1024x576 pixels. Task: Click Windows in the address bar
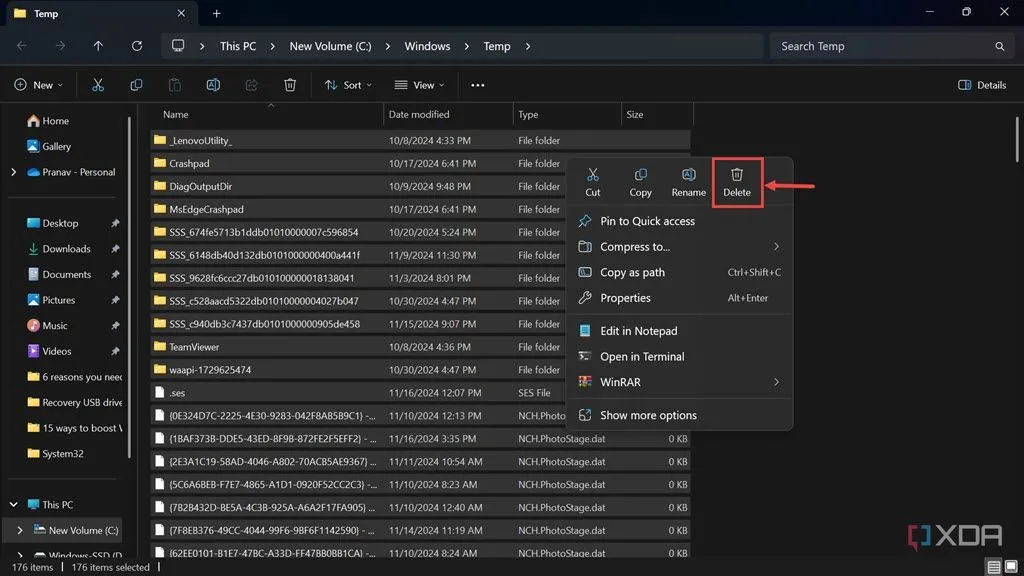(427, 46)
